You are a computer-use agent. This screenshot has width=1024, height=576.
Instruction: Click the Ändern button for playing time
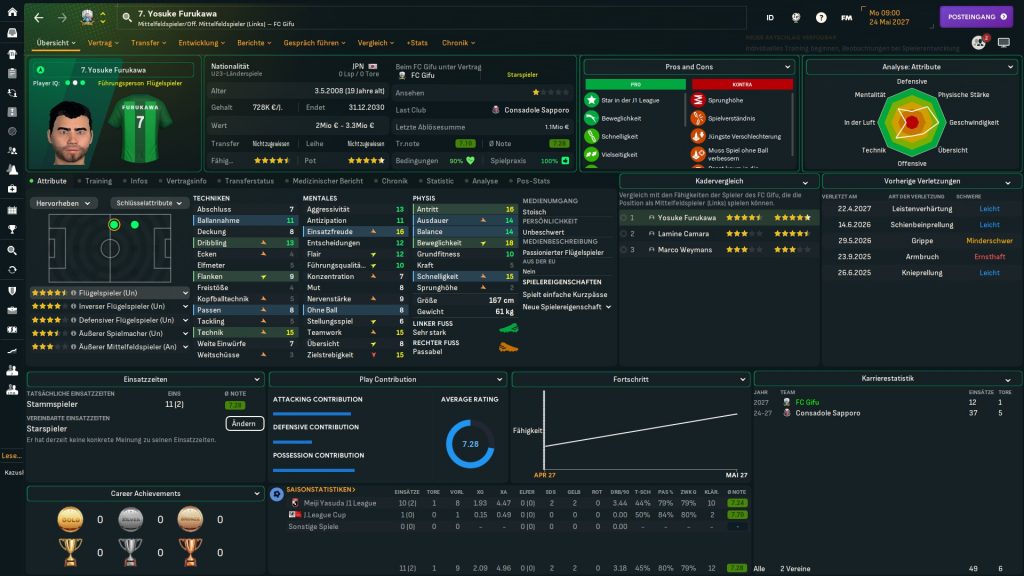(244, 423)
